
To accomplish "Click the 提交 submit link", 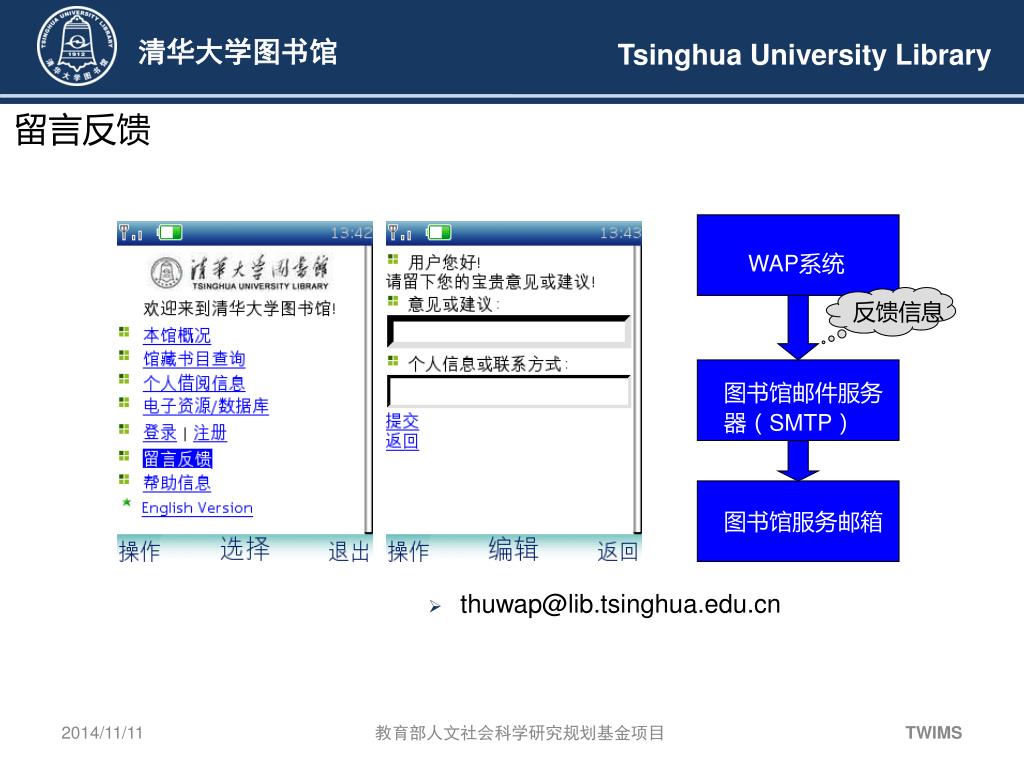I will [x=402, y=421].
